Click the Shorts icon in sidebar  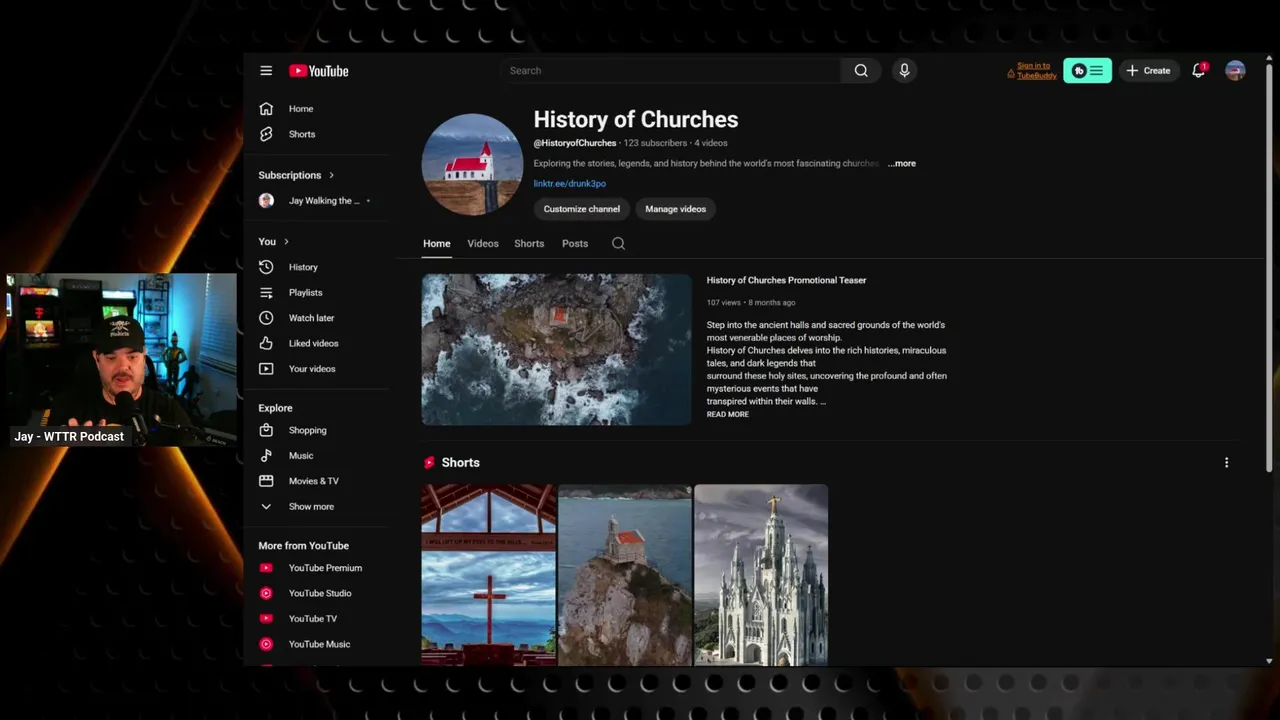tap(266, 134)
